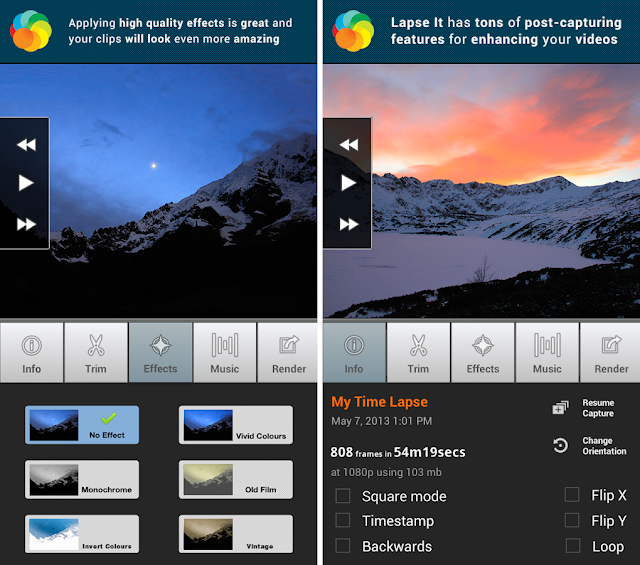Viewport: 640px width, 565px height.
Task: Enable Square mode checkbox
Action: point(342,496)
